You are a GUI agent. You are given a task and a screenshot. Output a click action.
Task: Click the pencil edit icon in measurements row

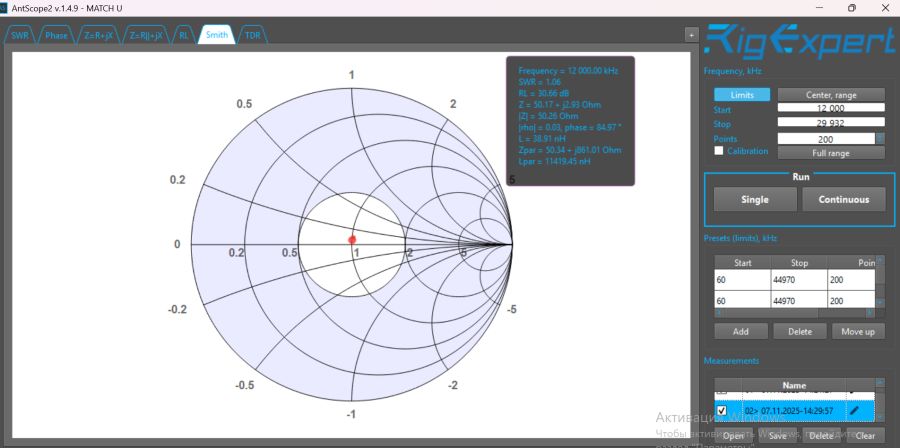point(854,410)
